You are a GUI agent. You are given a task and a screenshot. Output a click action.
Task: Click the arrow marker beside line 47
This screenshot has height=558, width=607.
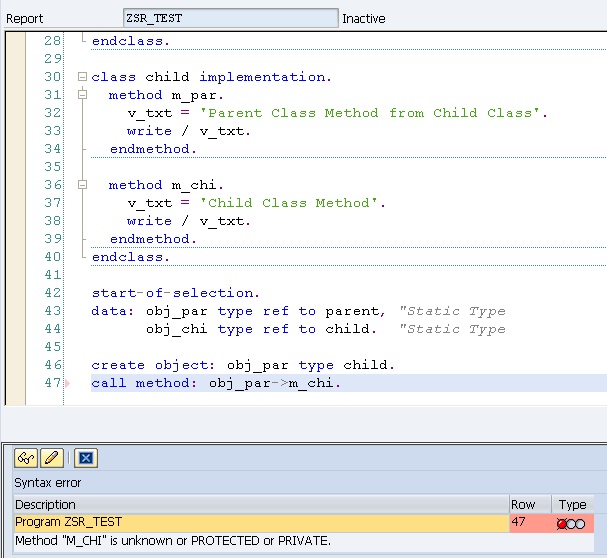(68, 384)
